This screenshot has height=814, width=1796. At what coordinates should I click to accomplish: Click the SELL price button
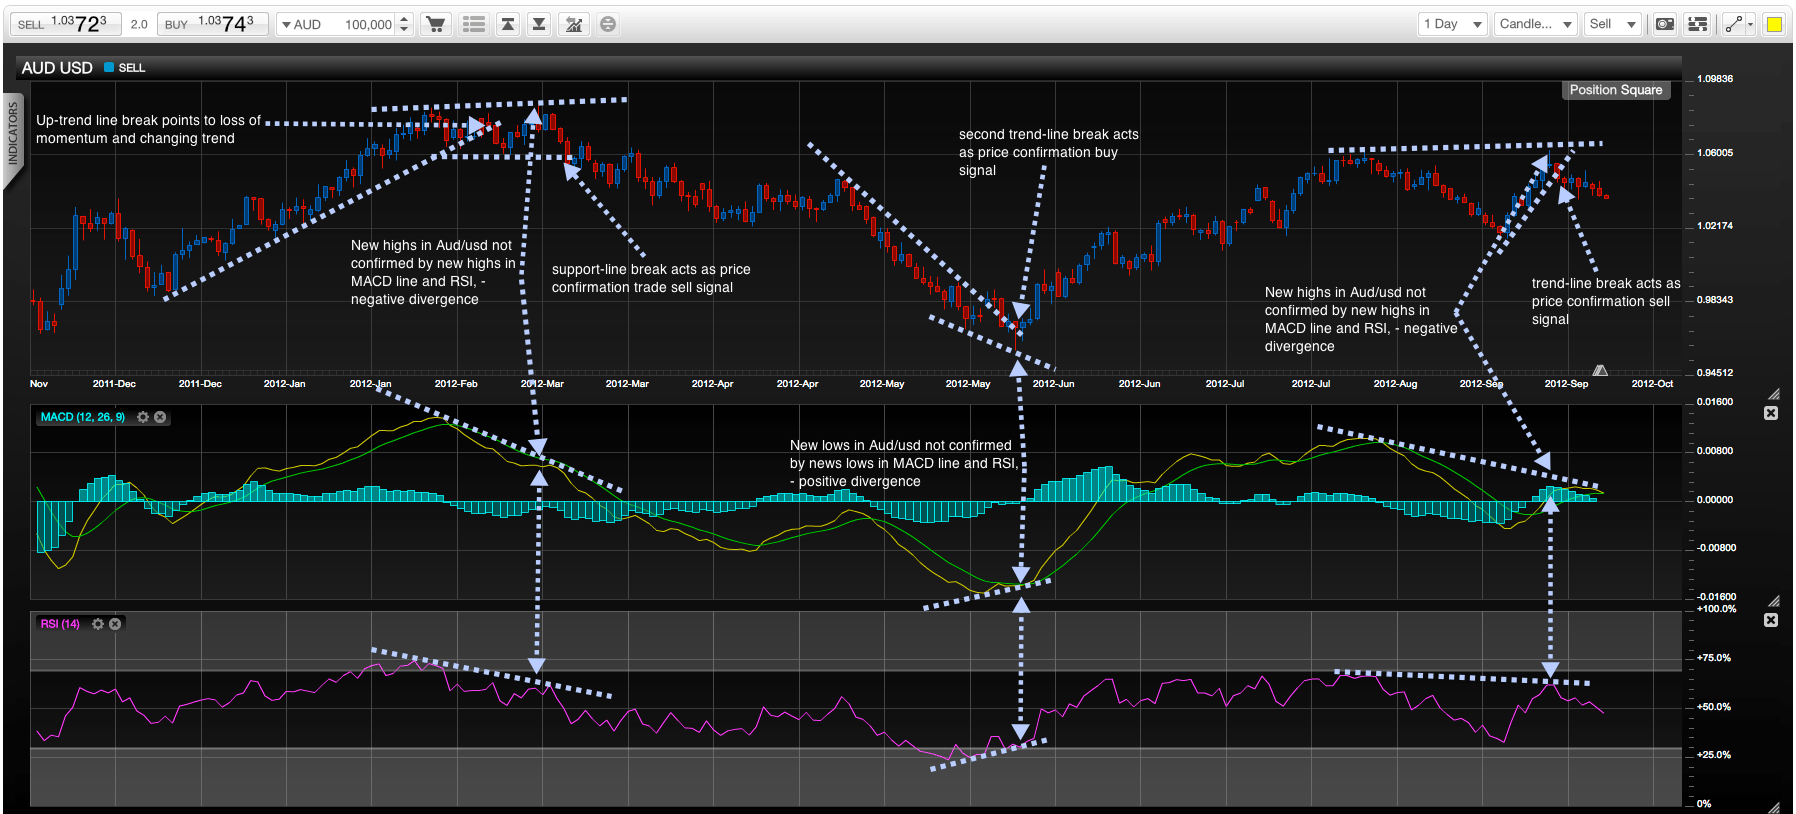click(x=65, y=24)
